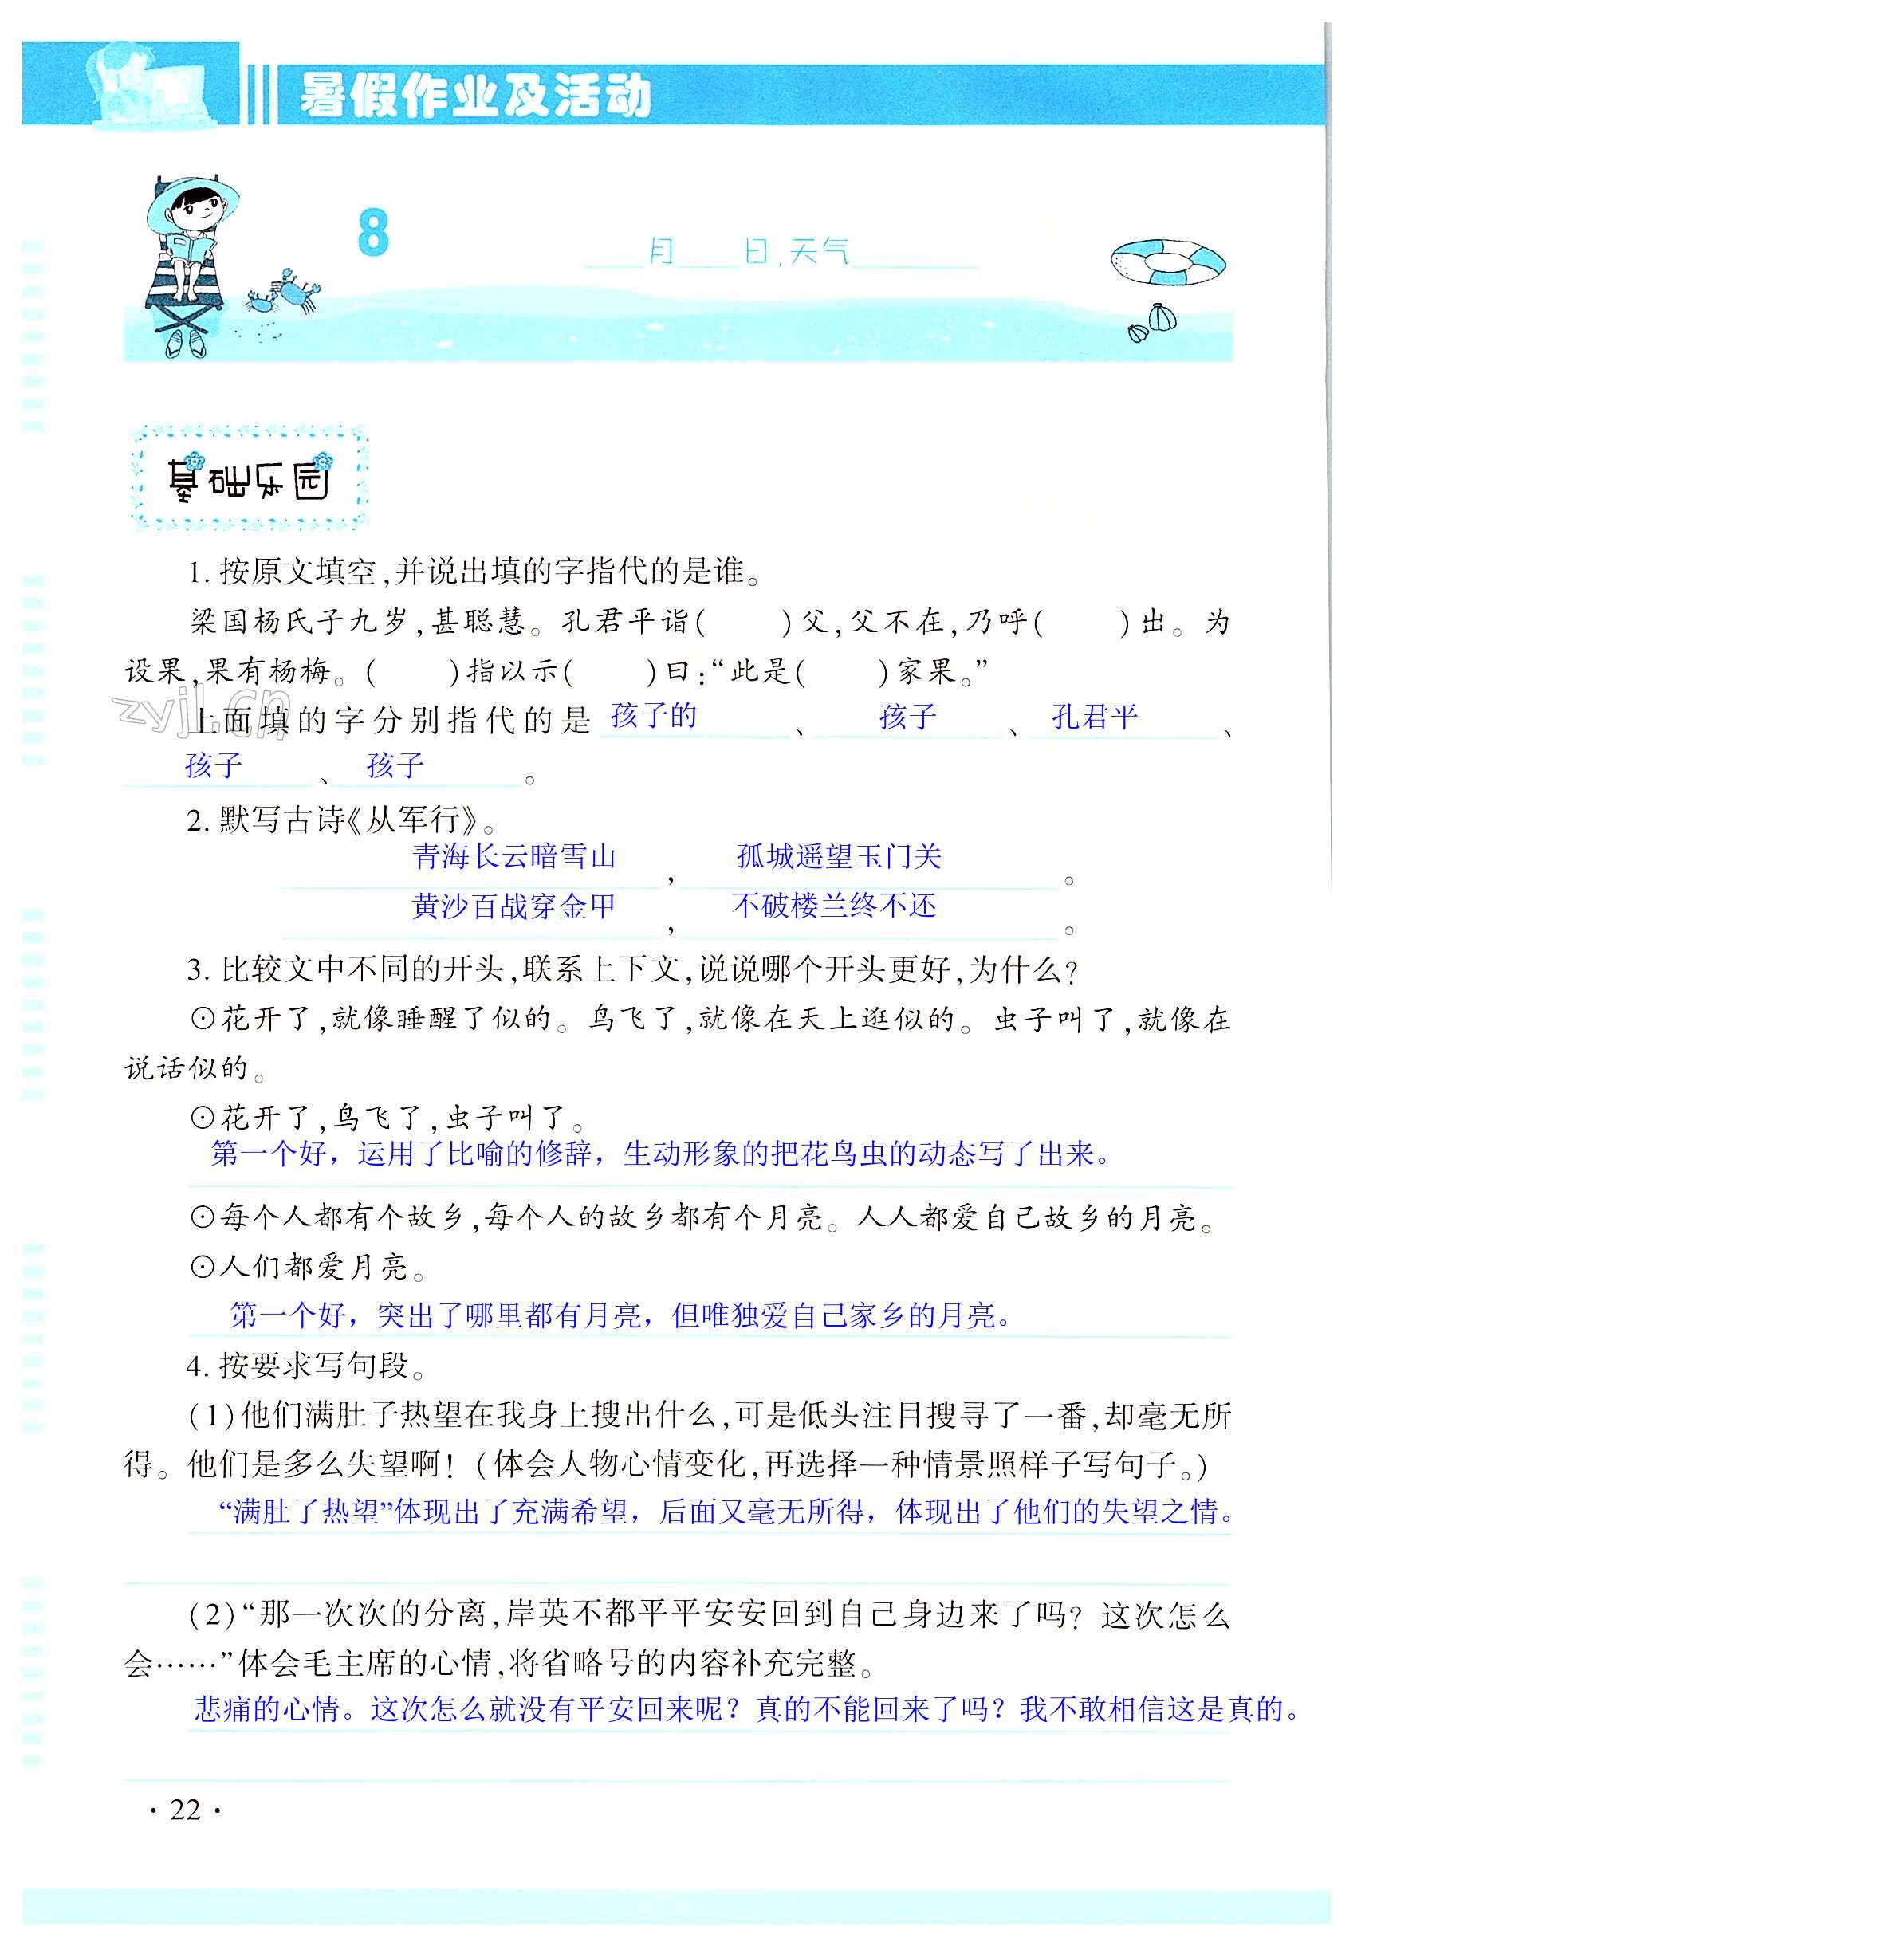This screenshot has width=1904, height=1946.
Task: Select bullet before 每个人都有个故乡
Action: [202, 1217]
